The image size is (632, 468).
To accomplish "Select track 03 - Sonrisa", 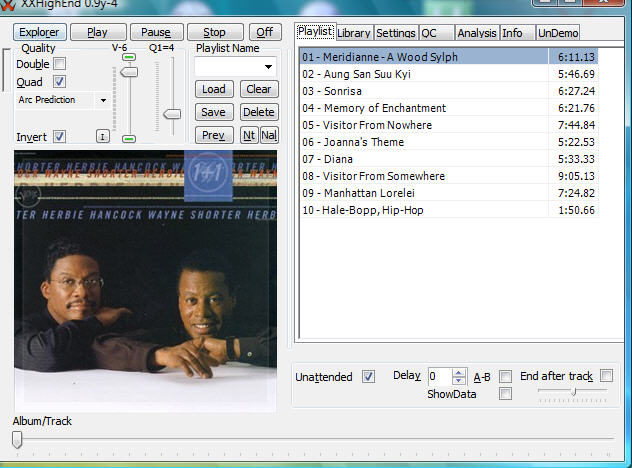I will coord(449,91).
